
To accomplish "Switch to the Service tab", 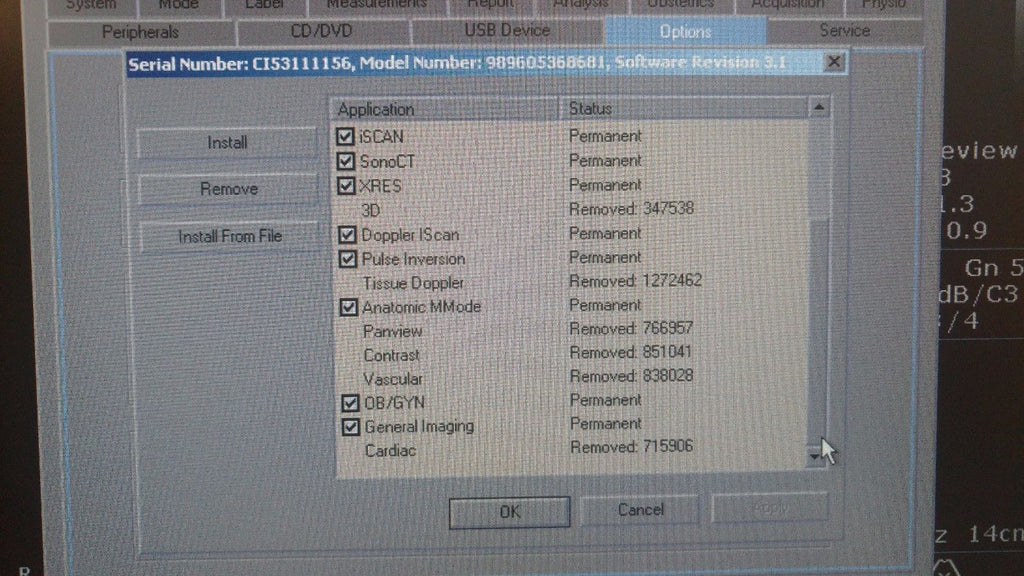I will pos(844,31).
